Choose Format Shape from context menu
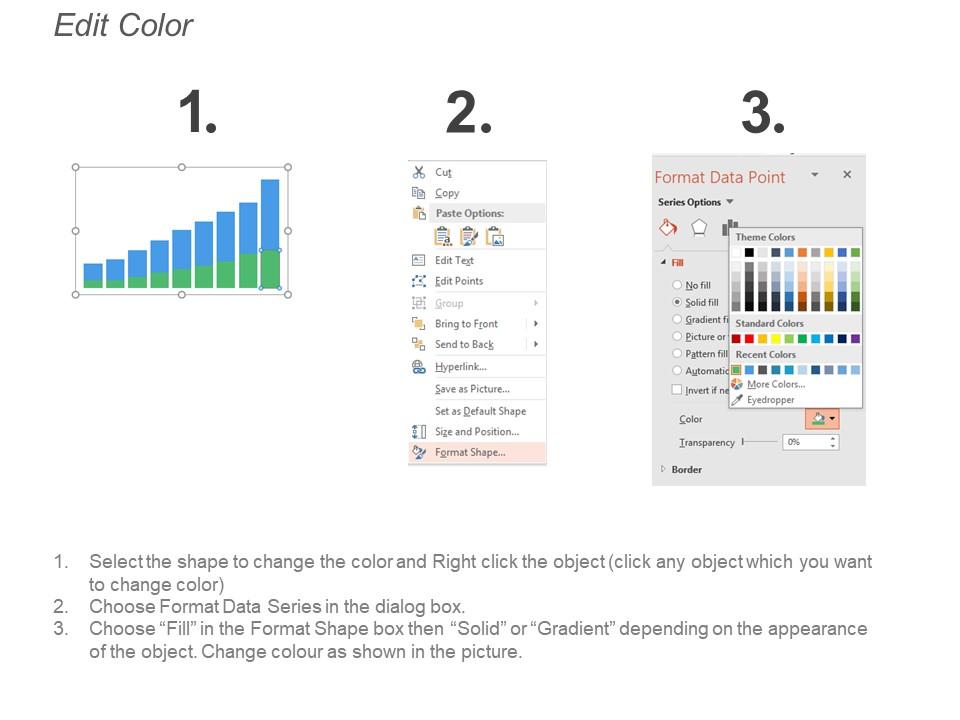This screenshot has width=960, height=720. tap(470, 452)
